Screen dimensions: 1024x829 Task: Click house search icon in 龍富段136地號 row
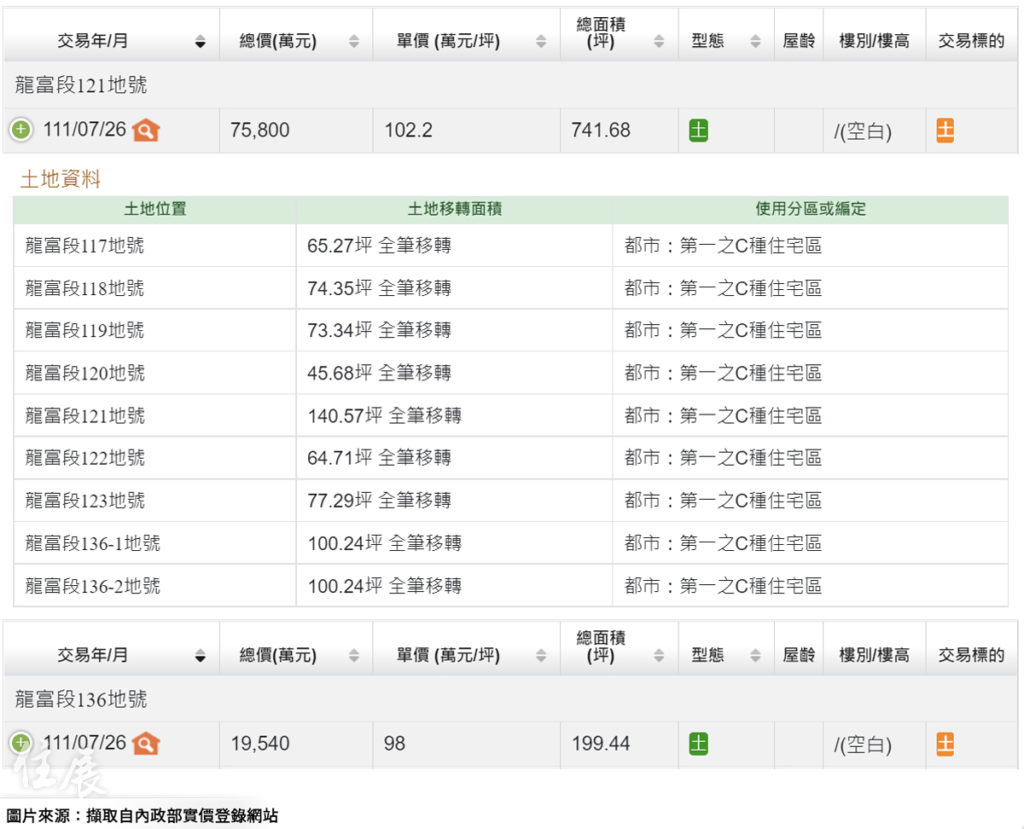(146, 743)
